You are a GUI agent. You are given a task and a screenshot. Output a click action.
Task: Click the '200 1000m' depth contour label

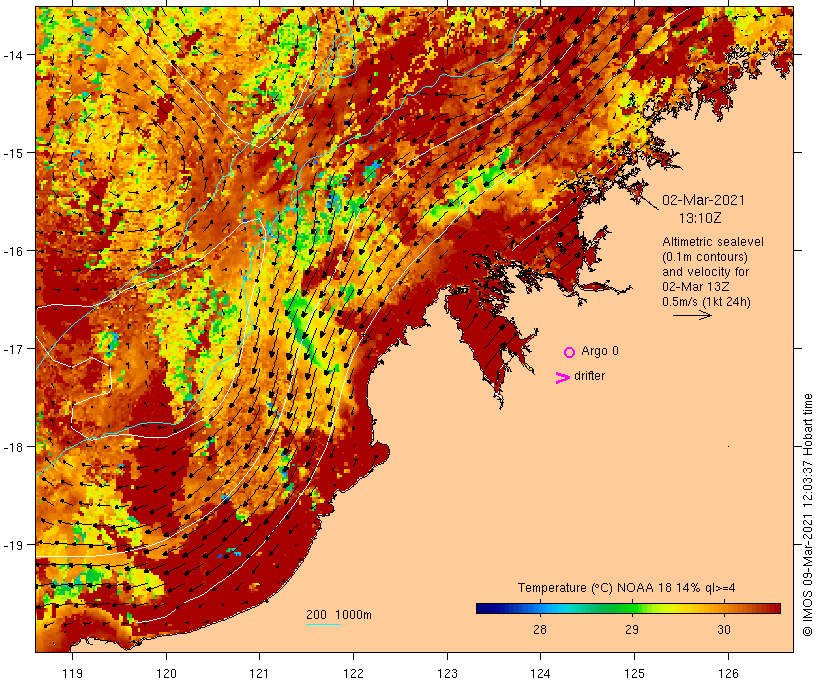click(339, 615)
